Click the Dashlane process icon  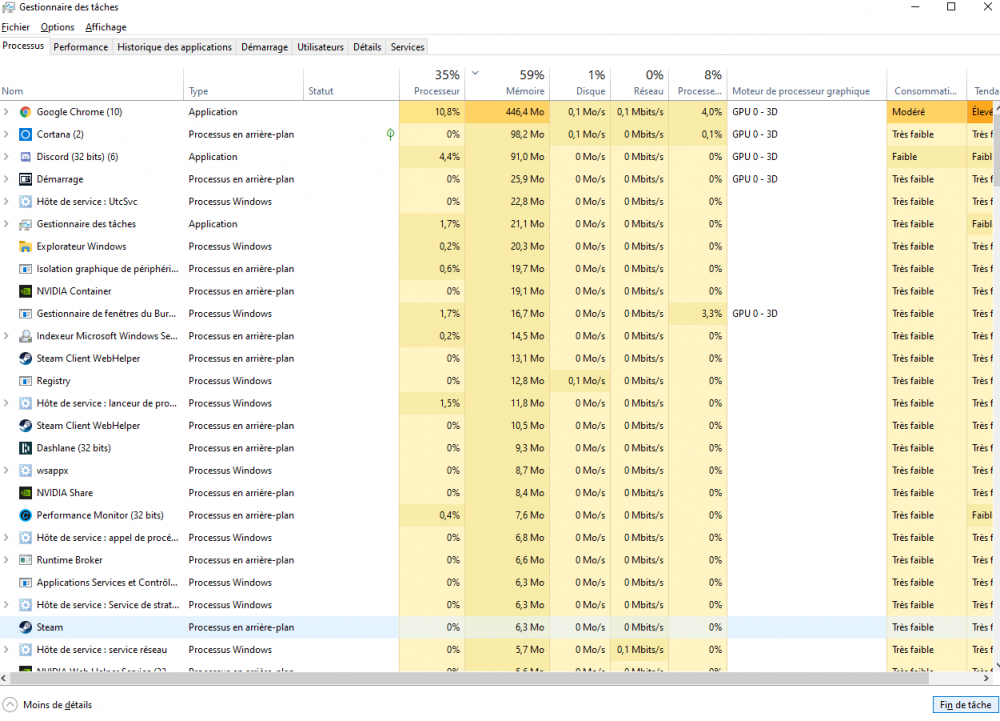point(26,448)
